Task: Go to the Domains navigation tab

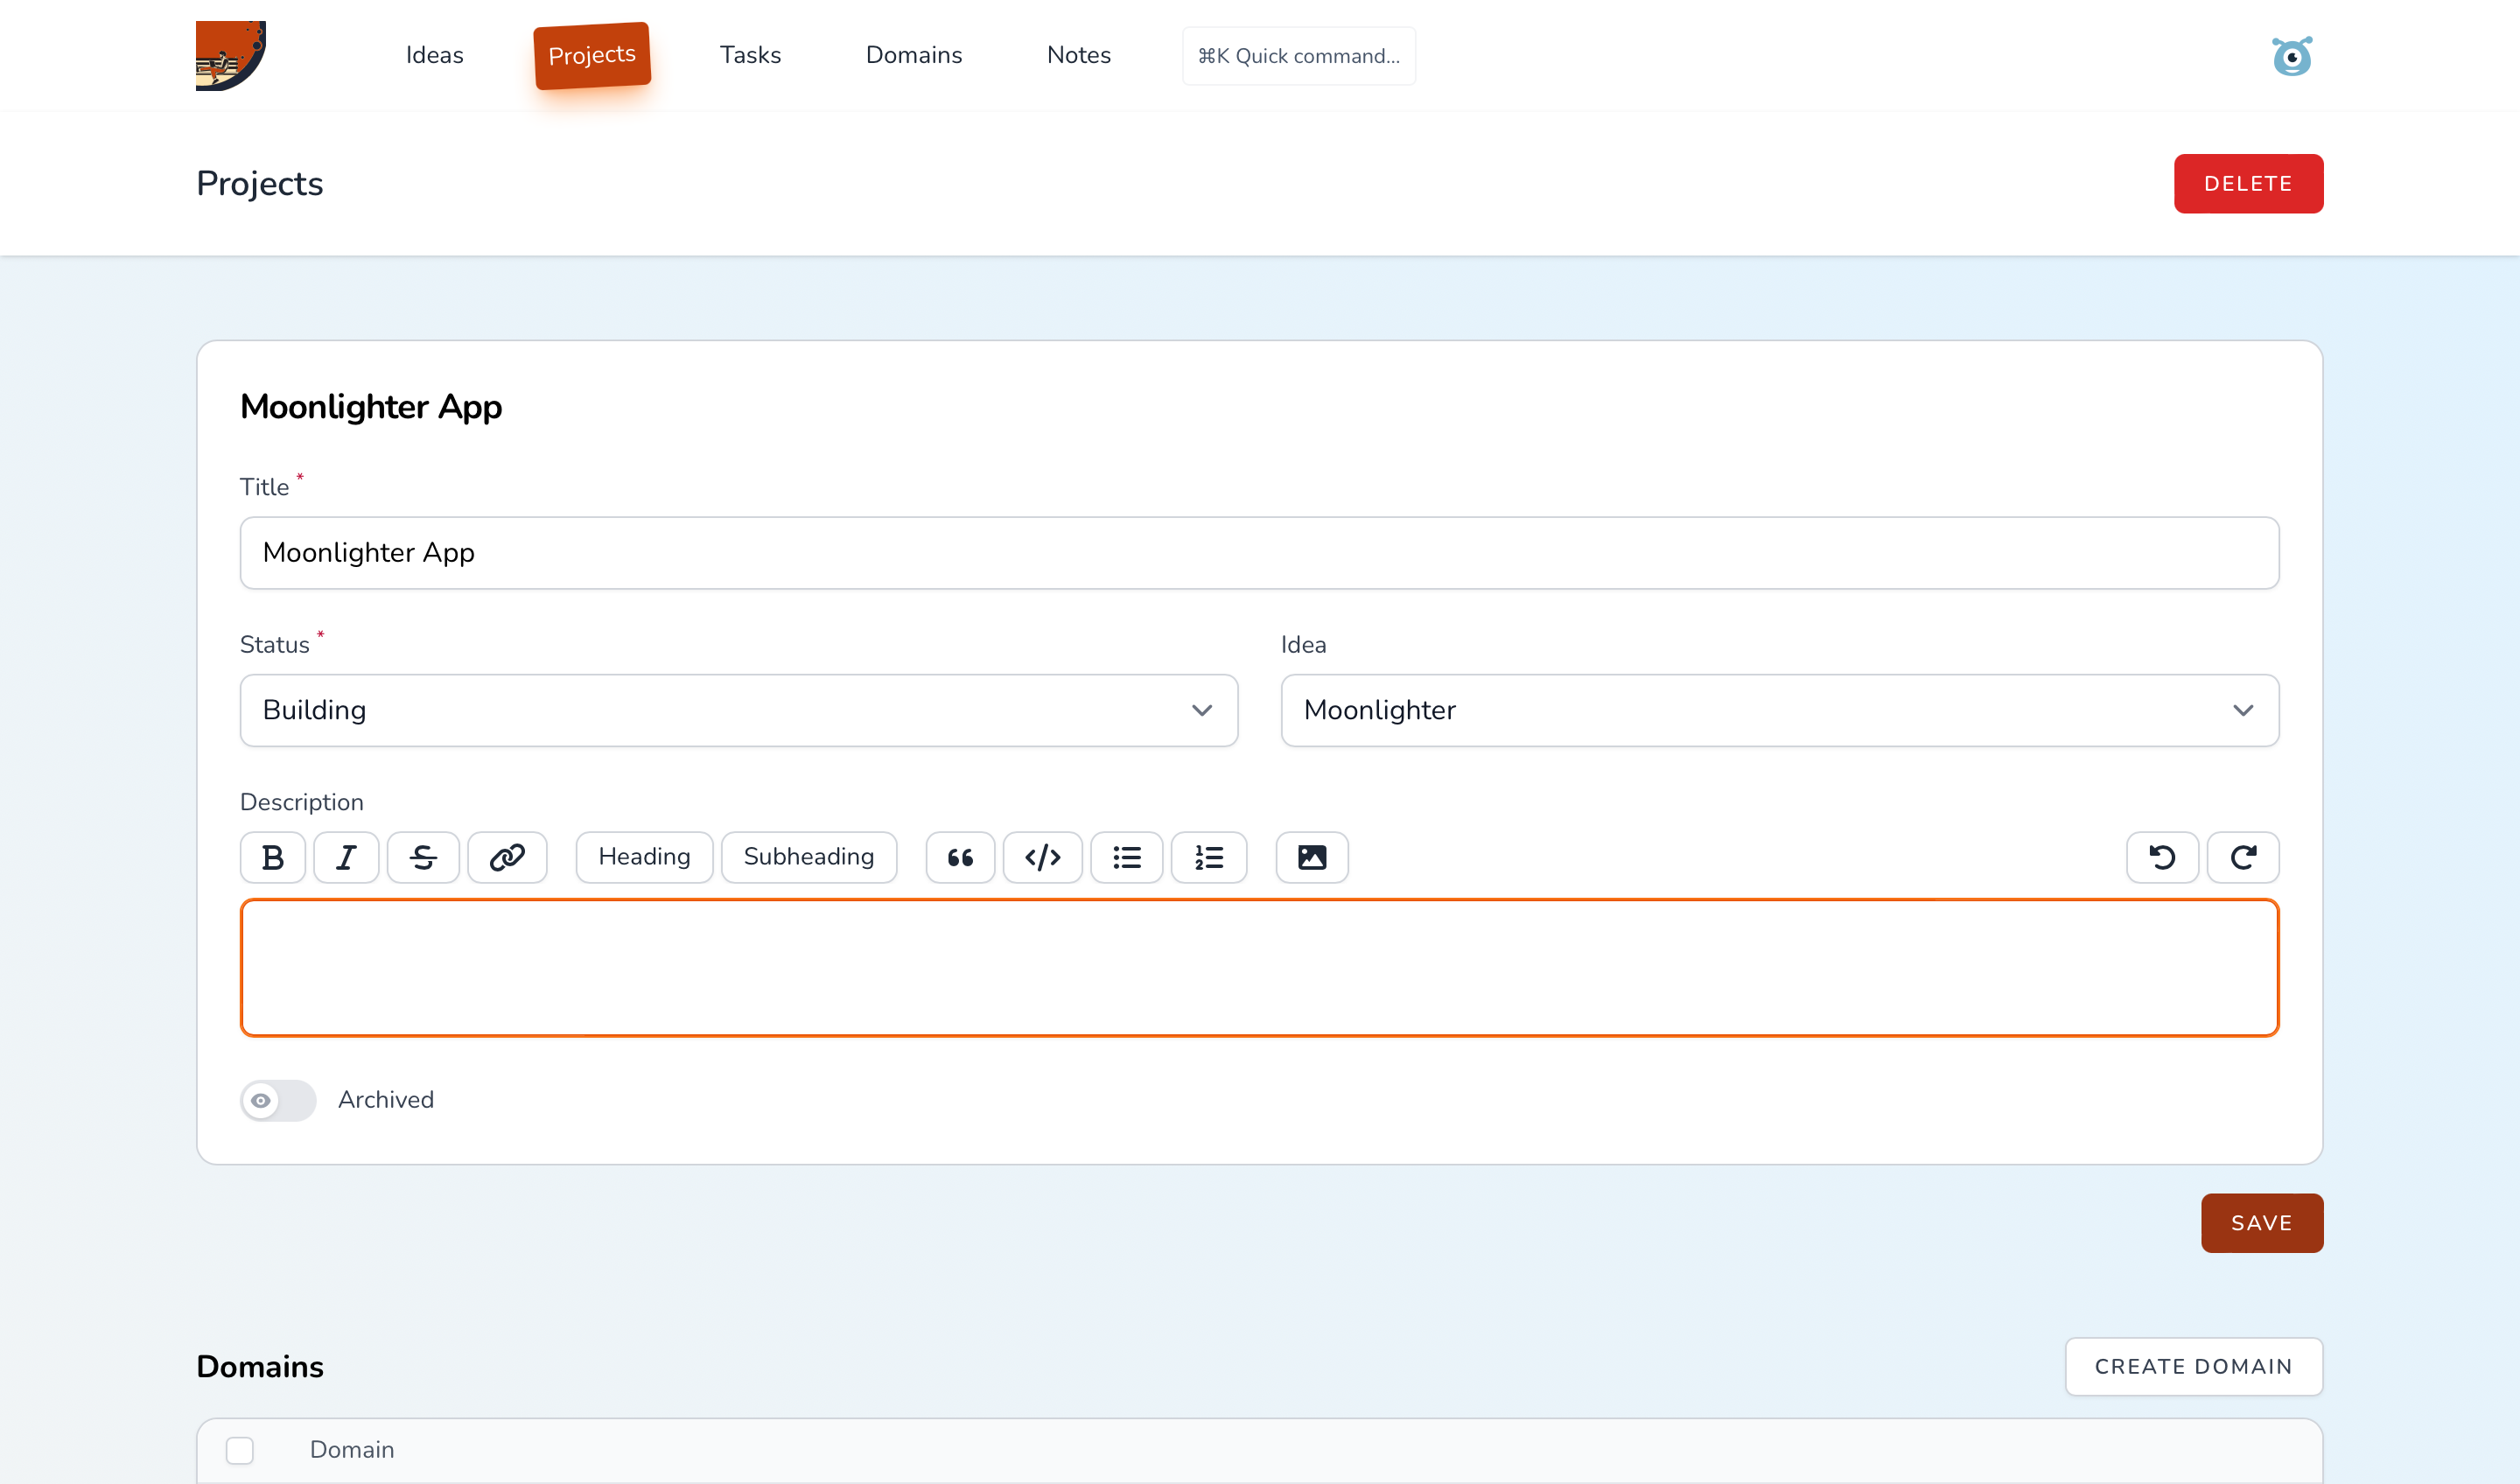Action: (913, 55)
